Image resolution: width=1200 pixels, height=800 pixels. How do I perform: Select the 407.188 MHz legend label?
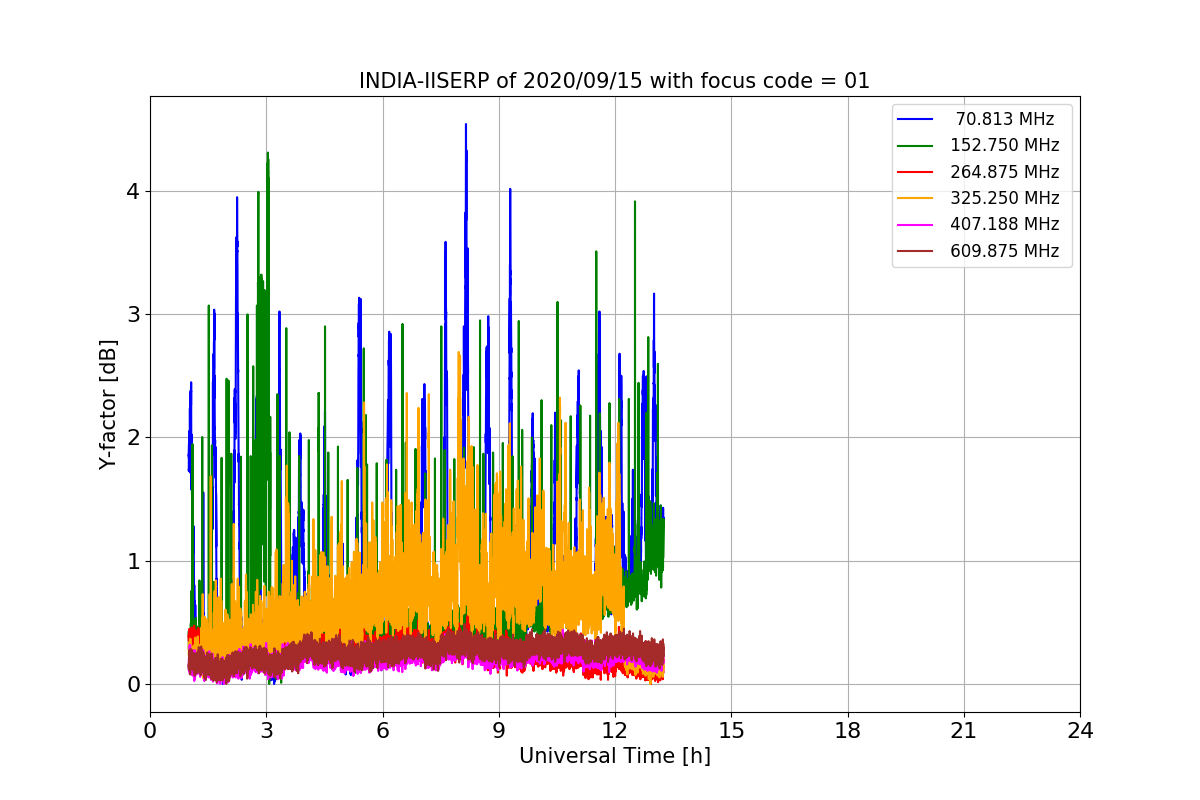(1005, 224)
